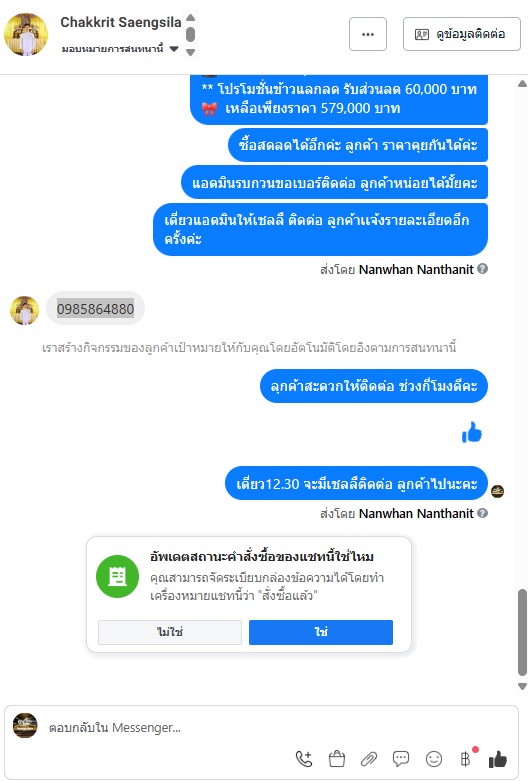Click the header small scroll-down arrow
The height and width of the screenshot is (781, 528).
pyautogui.click(x=190, y=52)
